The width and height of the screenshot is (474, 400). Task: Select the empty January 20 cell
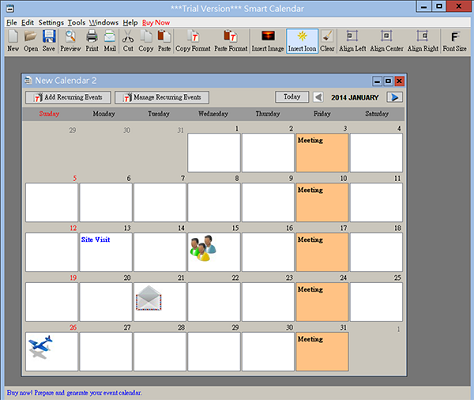106,302
